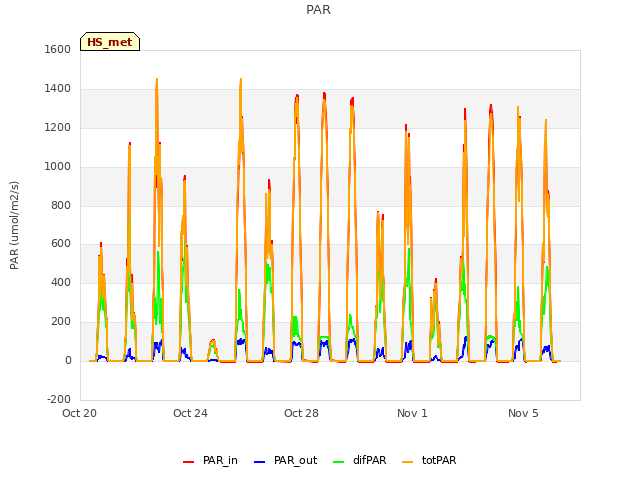Click the 1600 y-axis tick label
This screenshot has width=640, height=480.
click(58, 49)
